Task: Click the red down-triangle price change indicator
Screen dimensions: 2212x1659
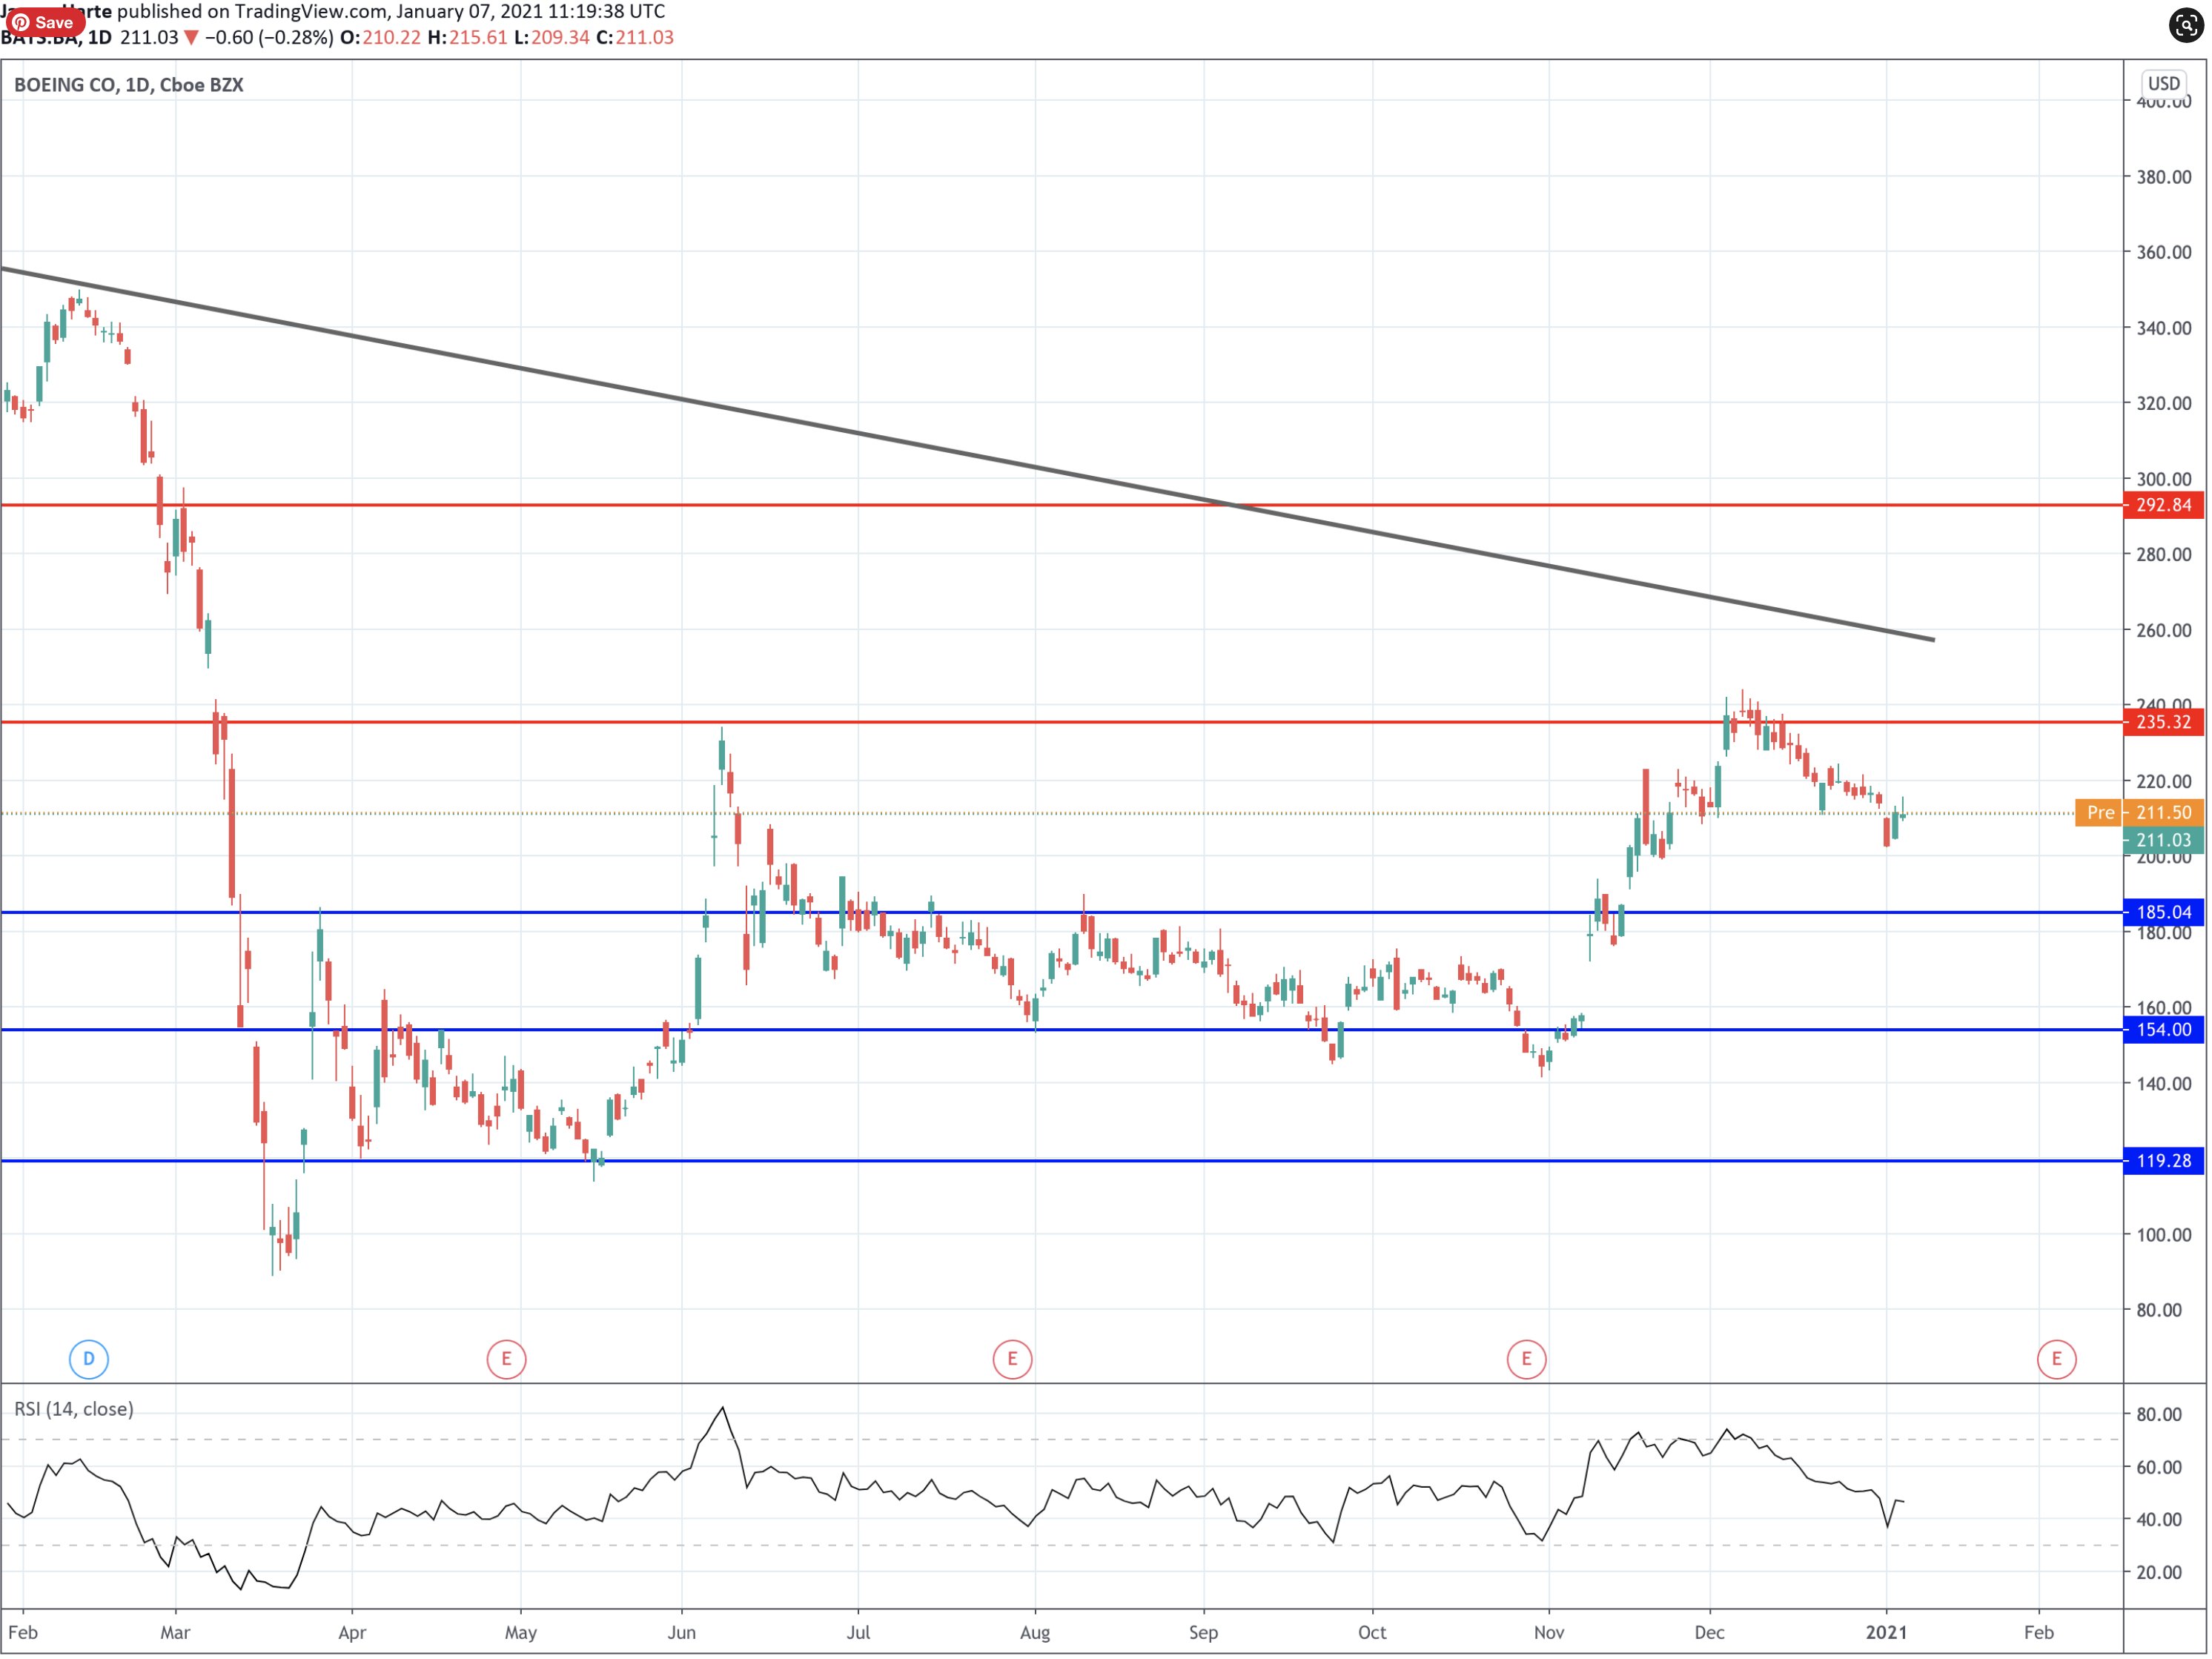Action: 191,38
